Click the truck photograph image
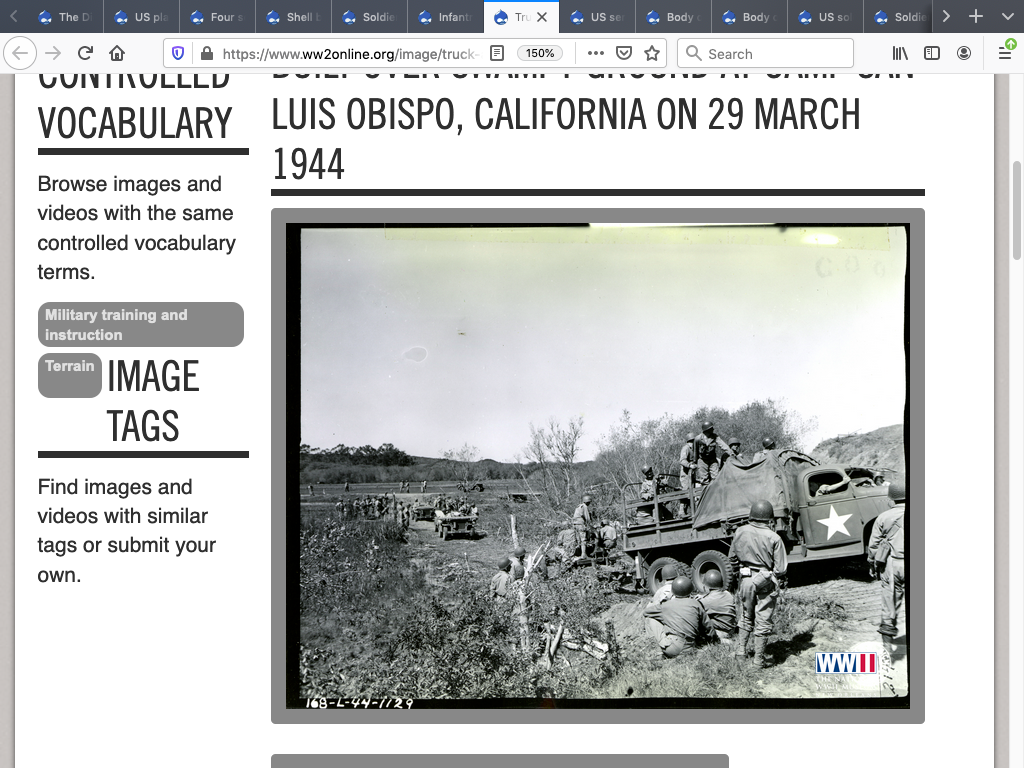 tap(598, 465)
